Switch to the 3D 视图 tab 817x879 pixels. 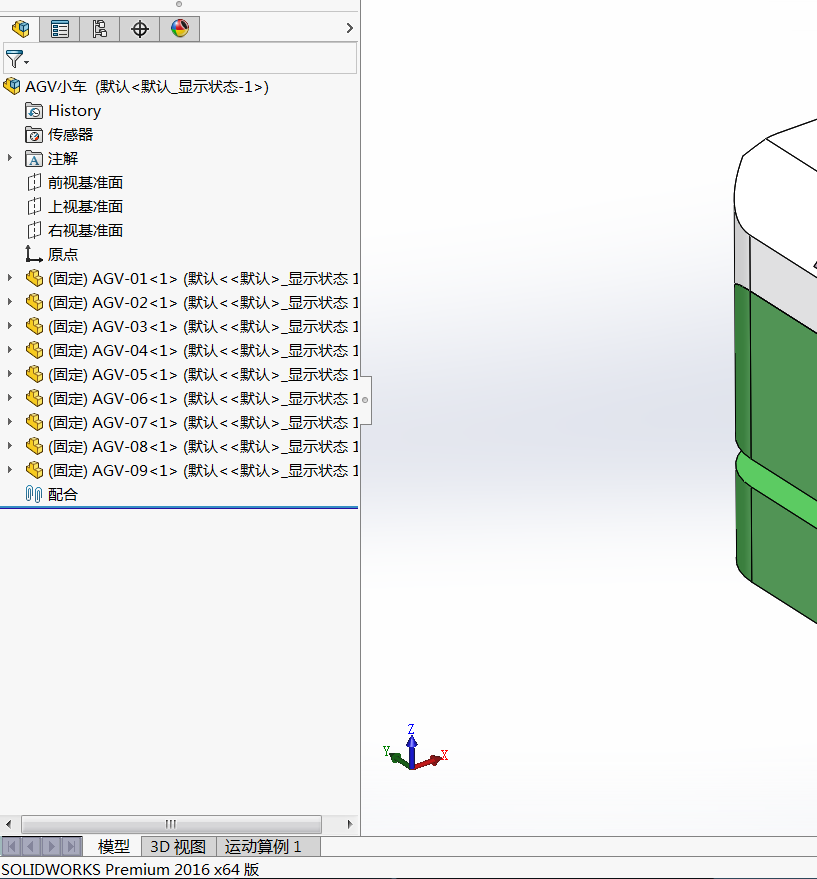pyautogui.click(x=177, y=847)
